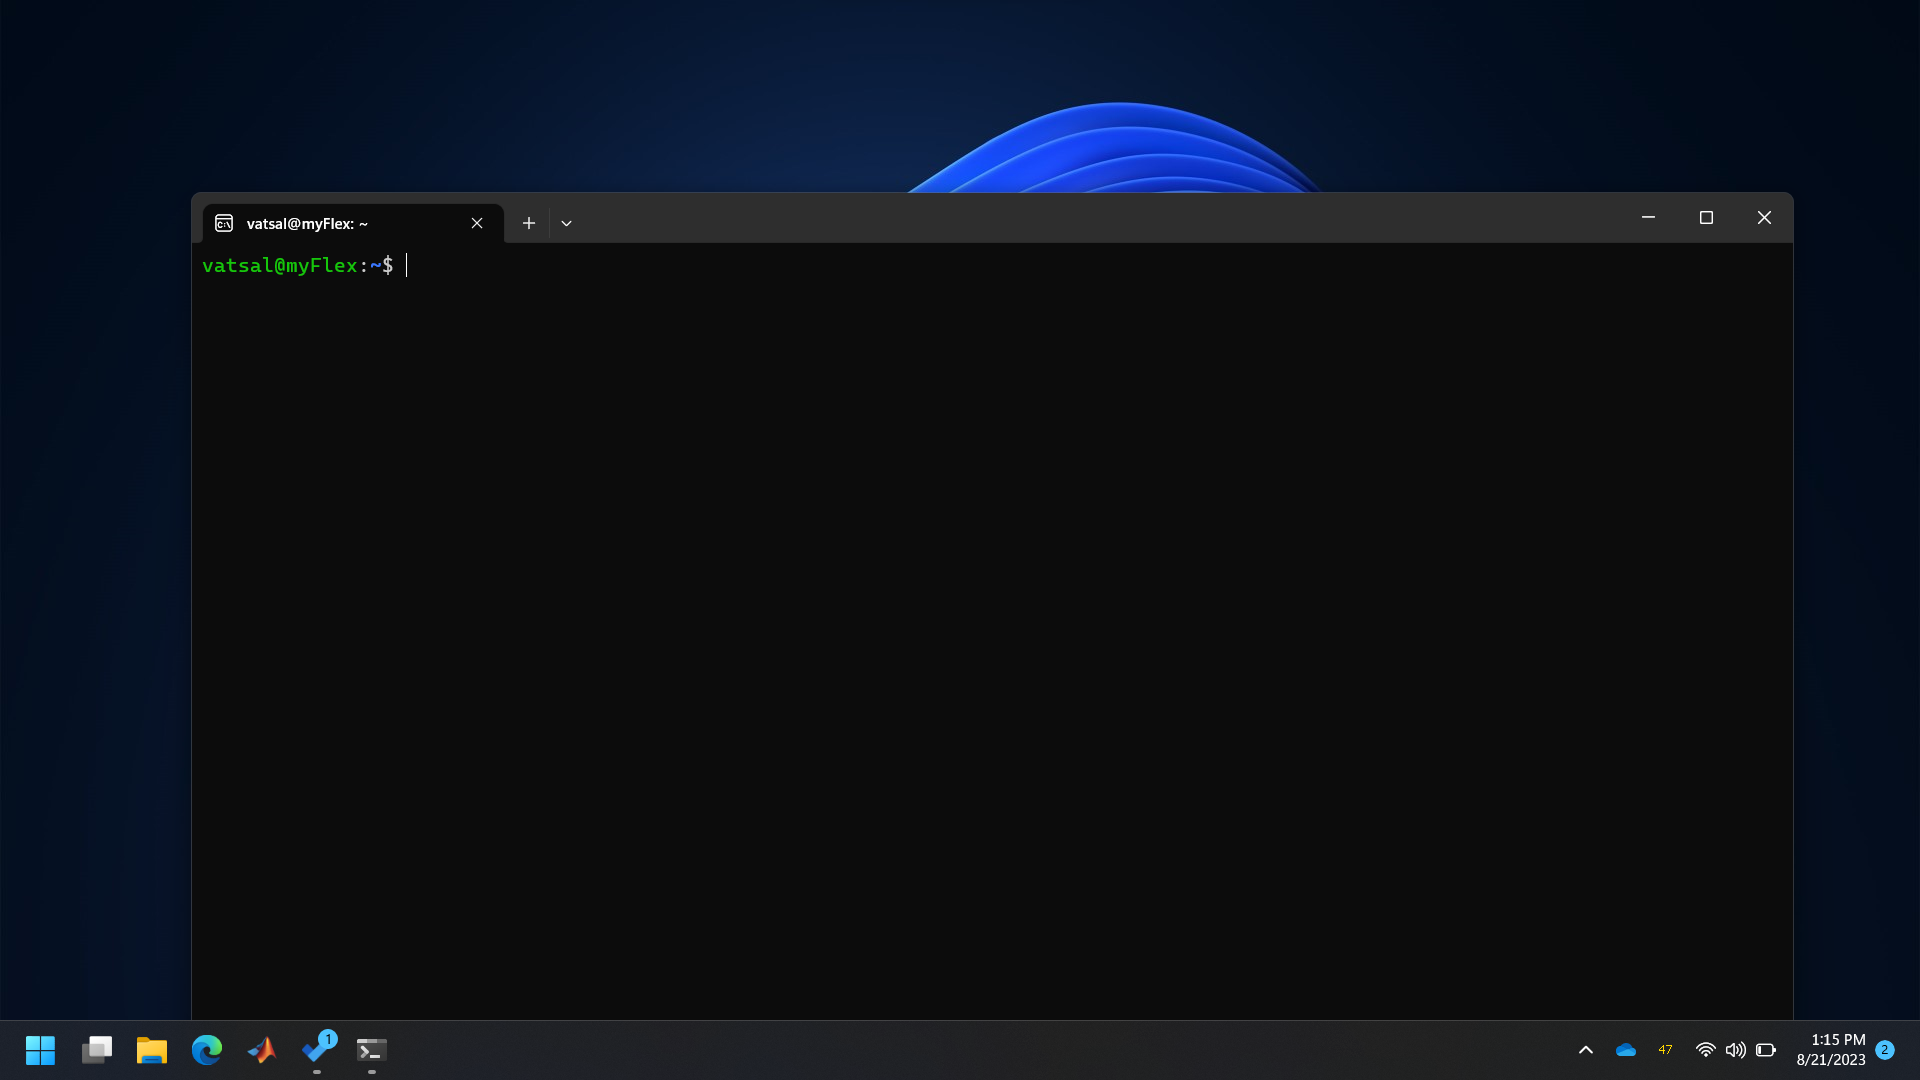1920x1080 pixels.
Task: Launch File Explorer from taskbar
Action: [152, 1050]
